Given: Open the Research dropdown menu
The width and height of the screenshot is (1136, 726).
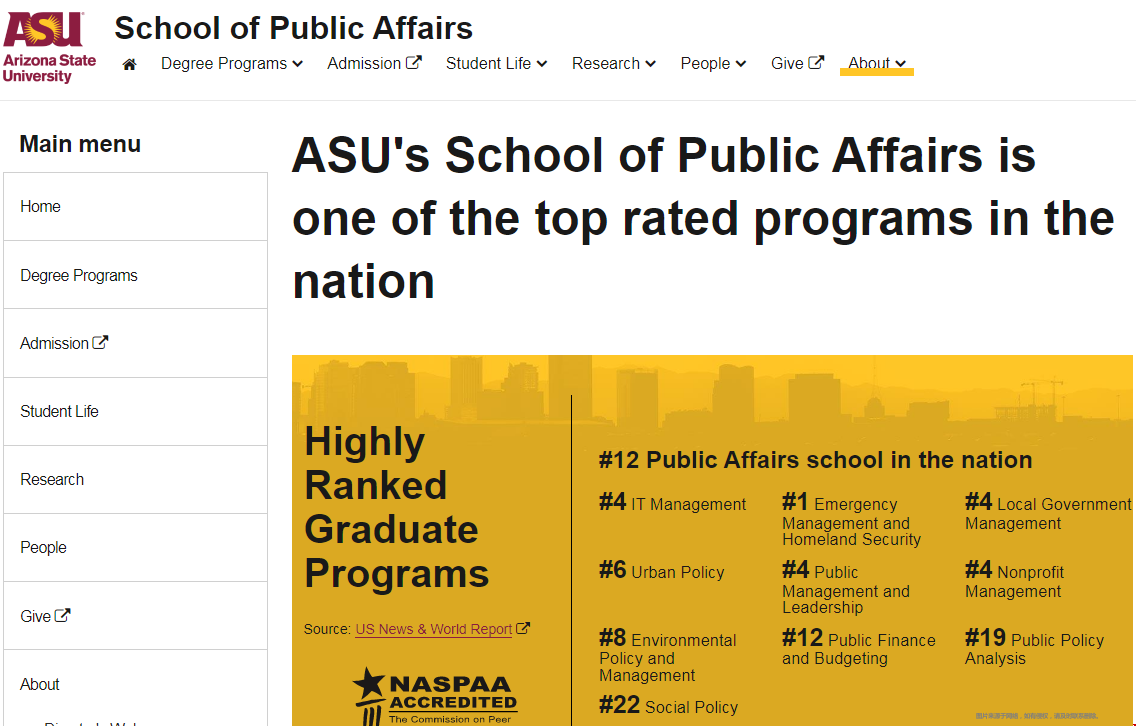Looking at the screenshot, I should (x=614, y=64).
